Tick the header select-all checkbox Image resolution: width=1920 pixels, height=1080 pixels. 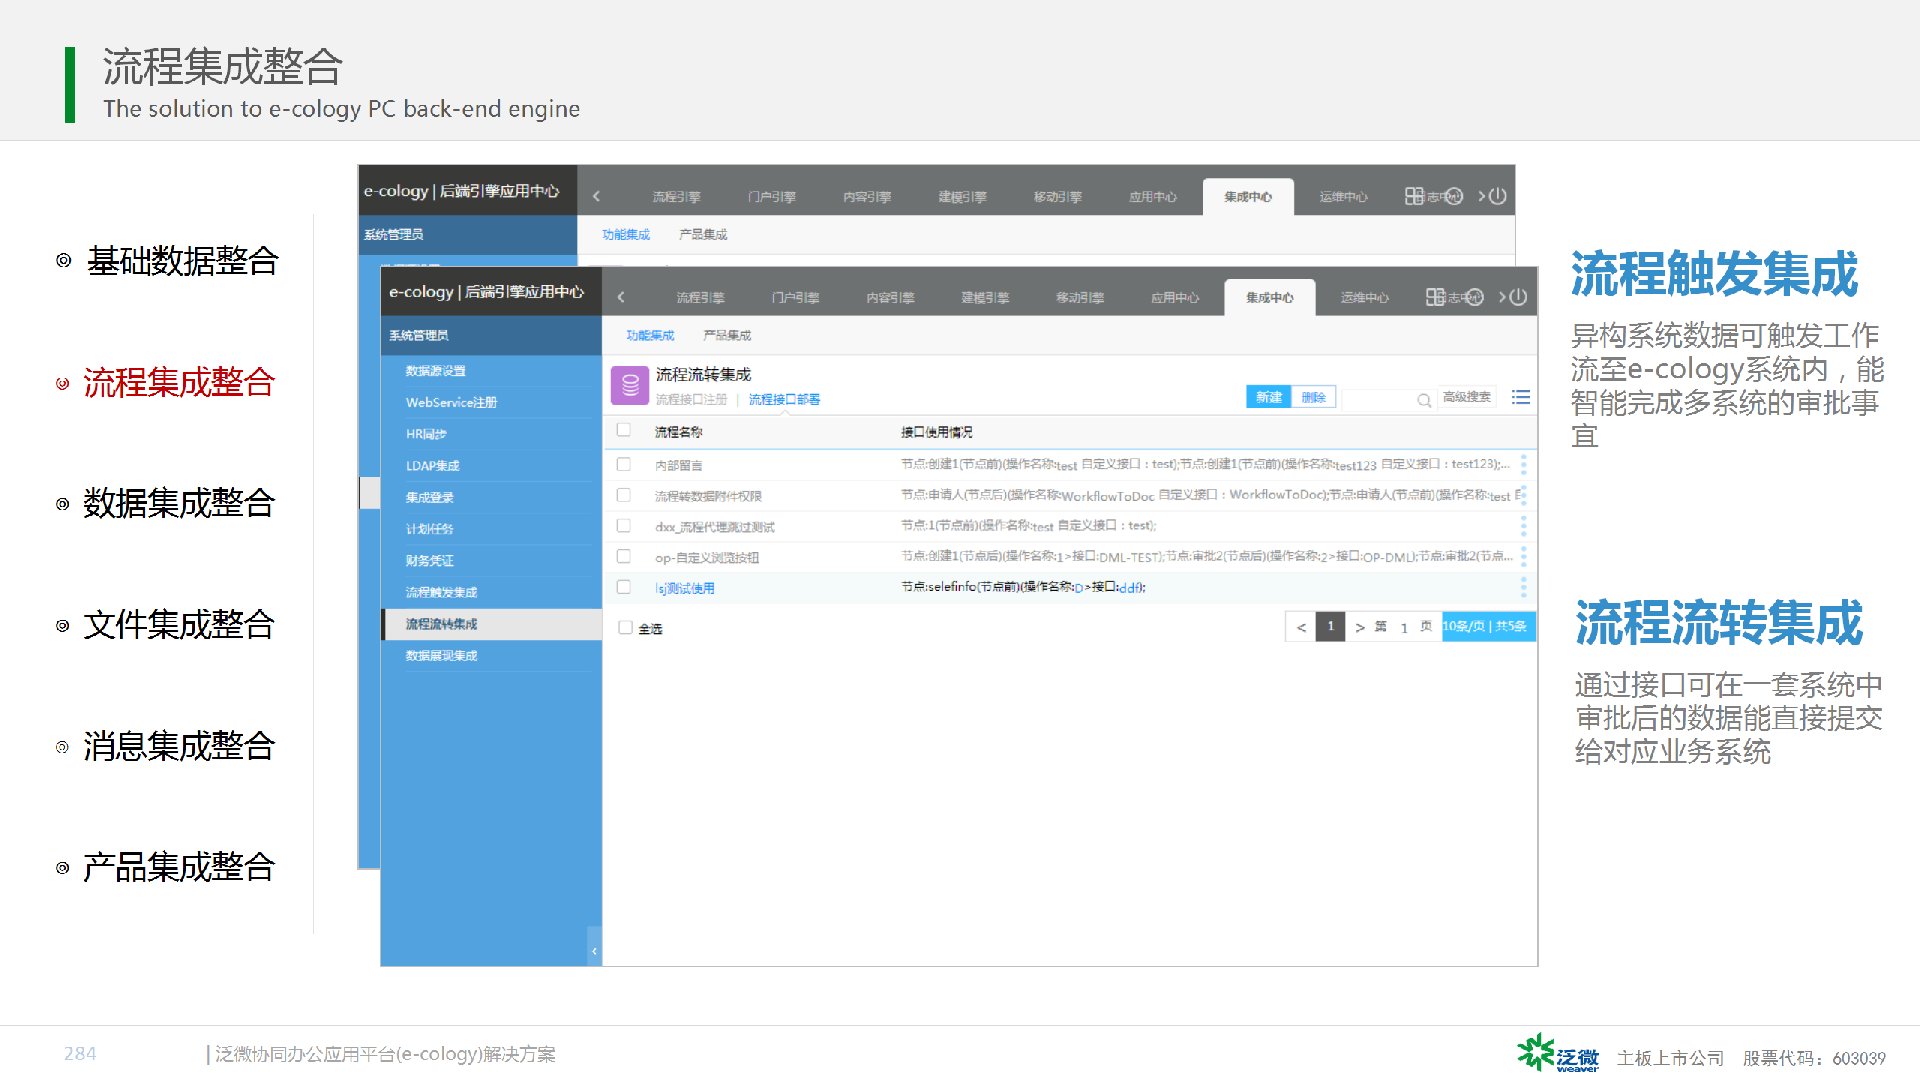(624, 430)
